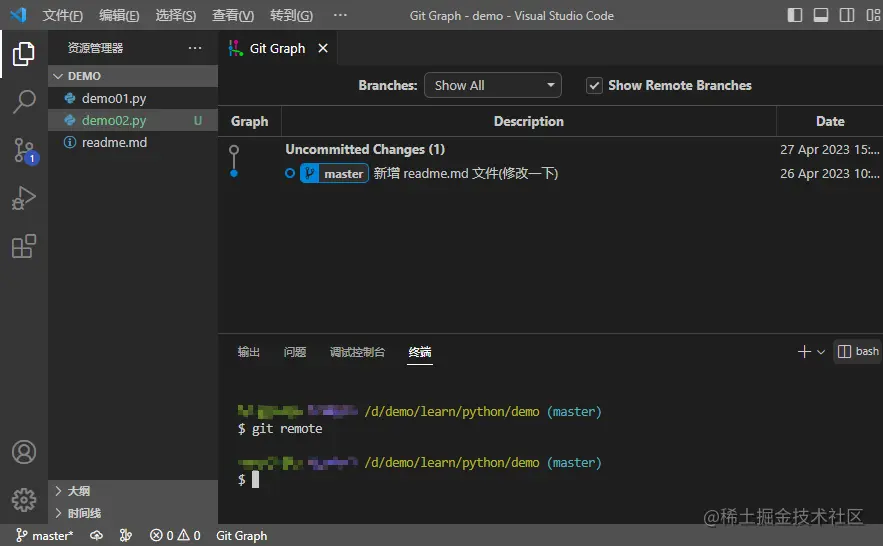Click the Description column header
The height and width of the screenshot is (546, 883).
528,121
